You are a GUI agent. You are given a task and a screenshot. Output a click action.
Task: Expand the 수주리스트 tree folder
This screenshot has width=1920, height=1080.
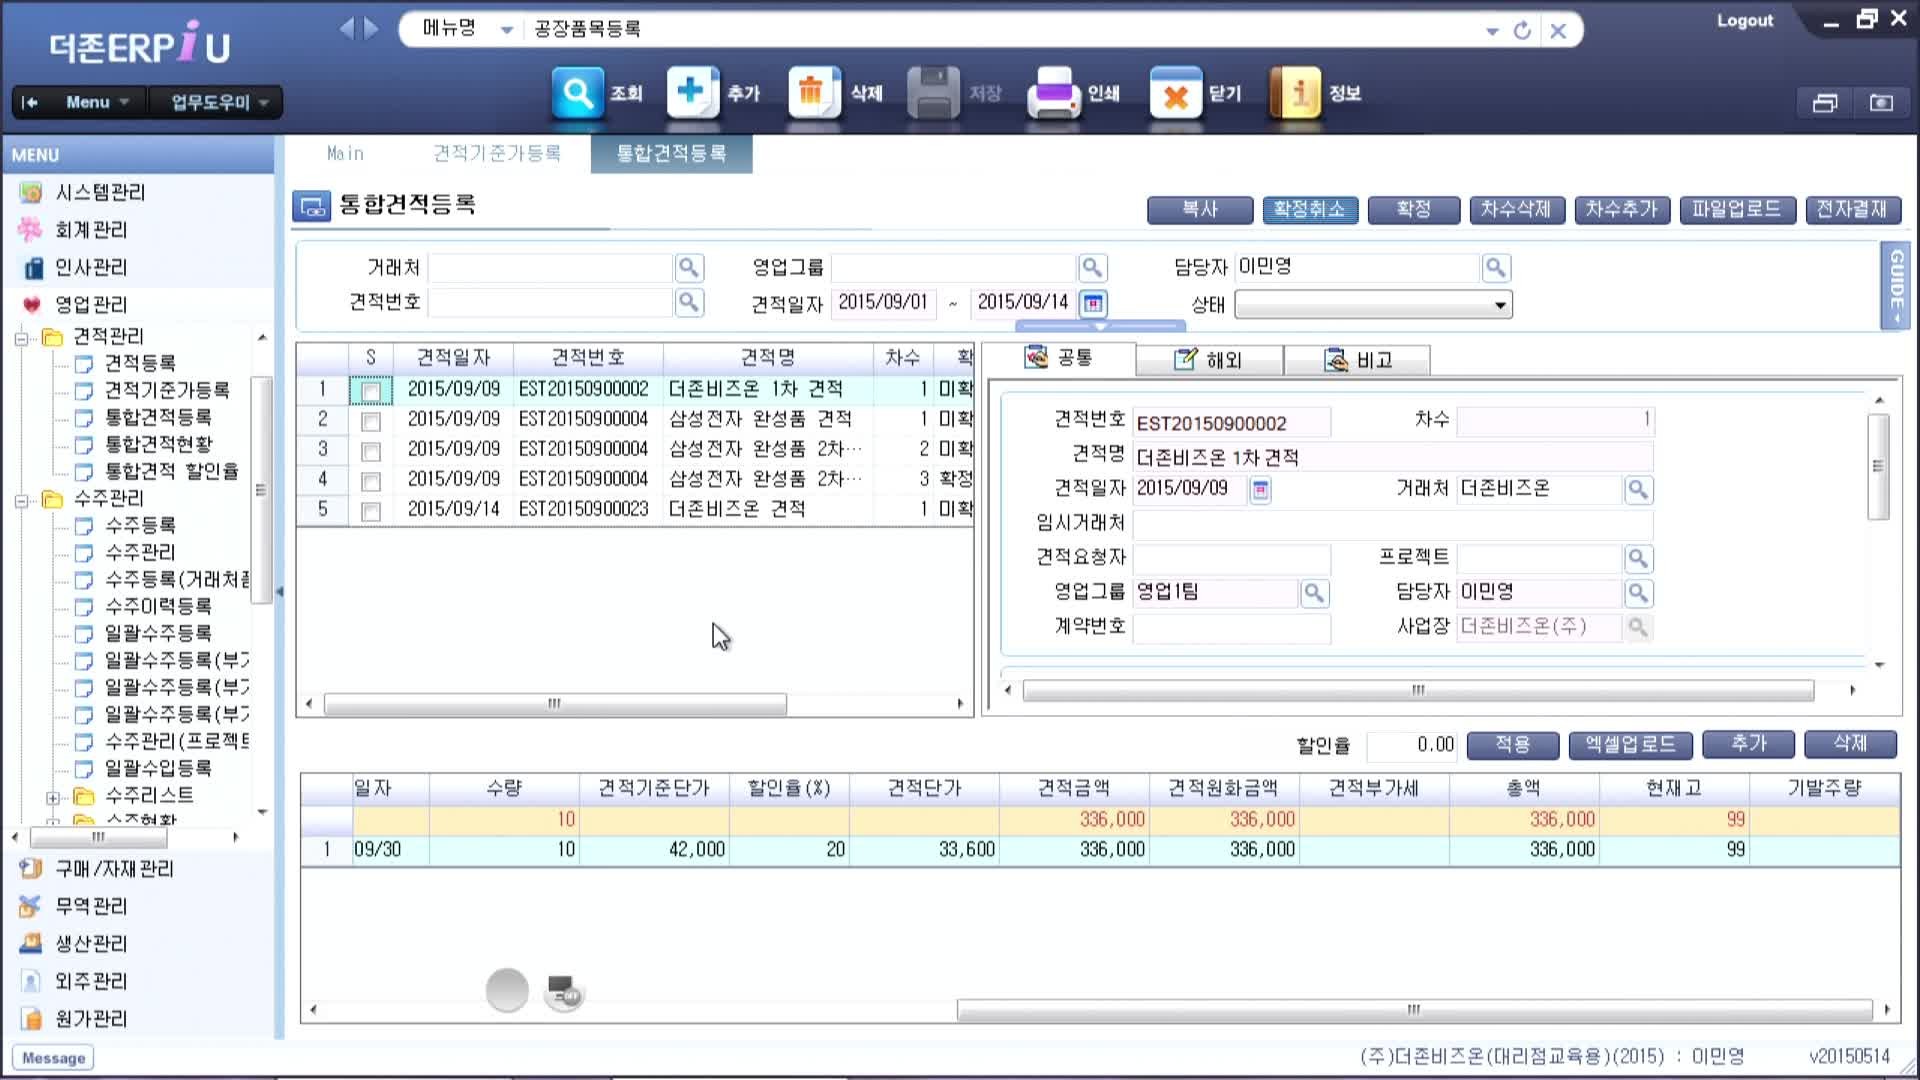point(52,797)
